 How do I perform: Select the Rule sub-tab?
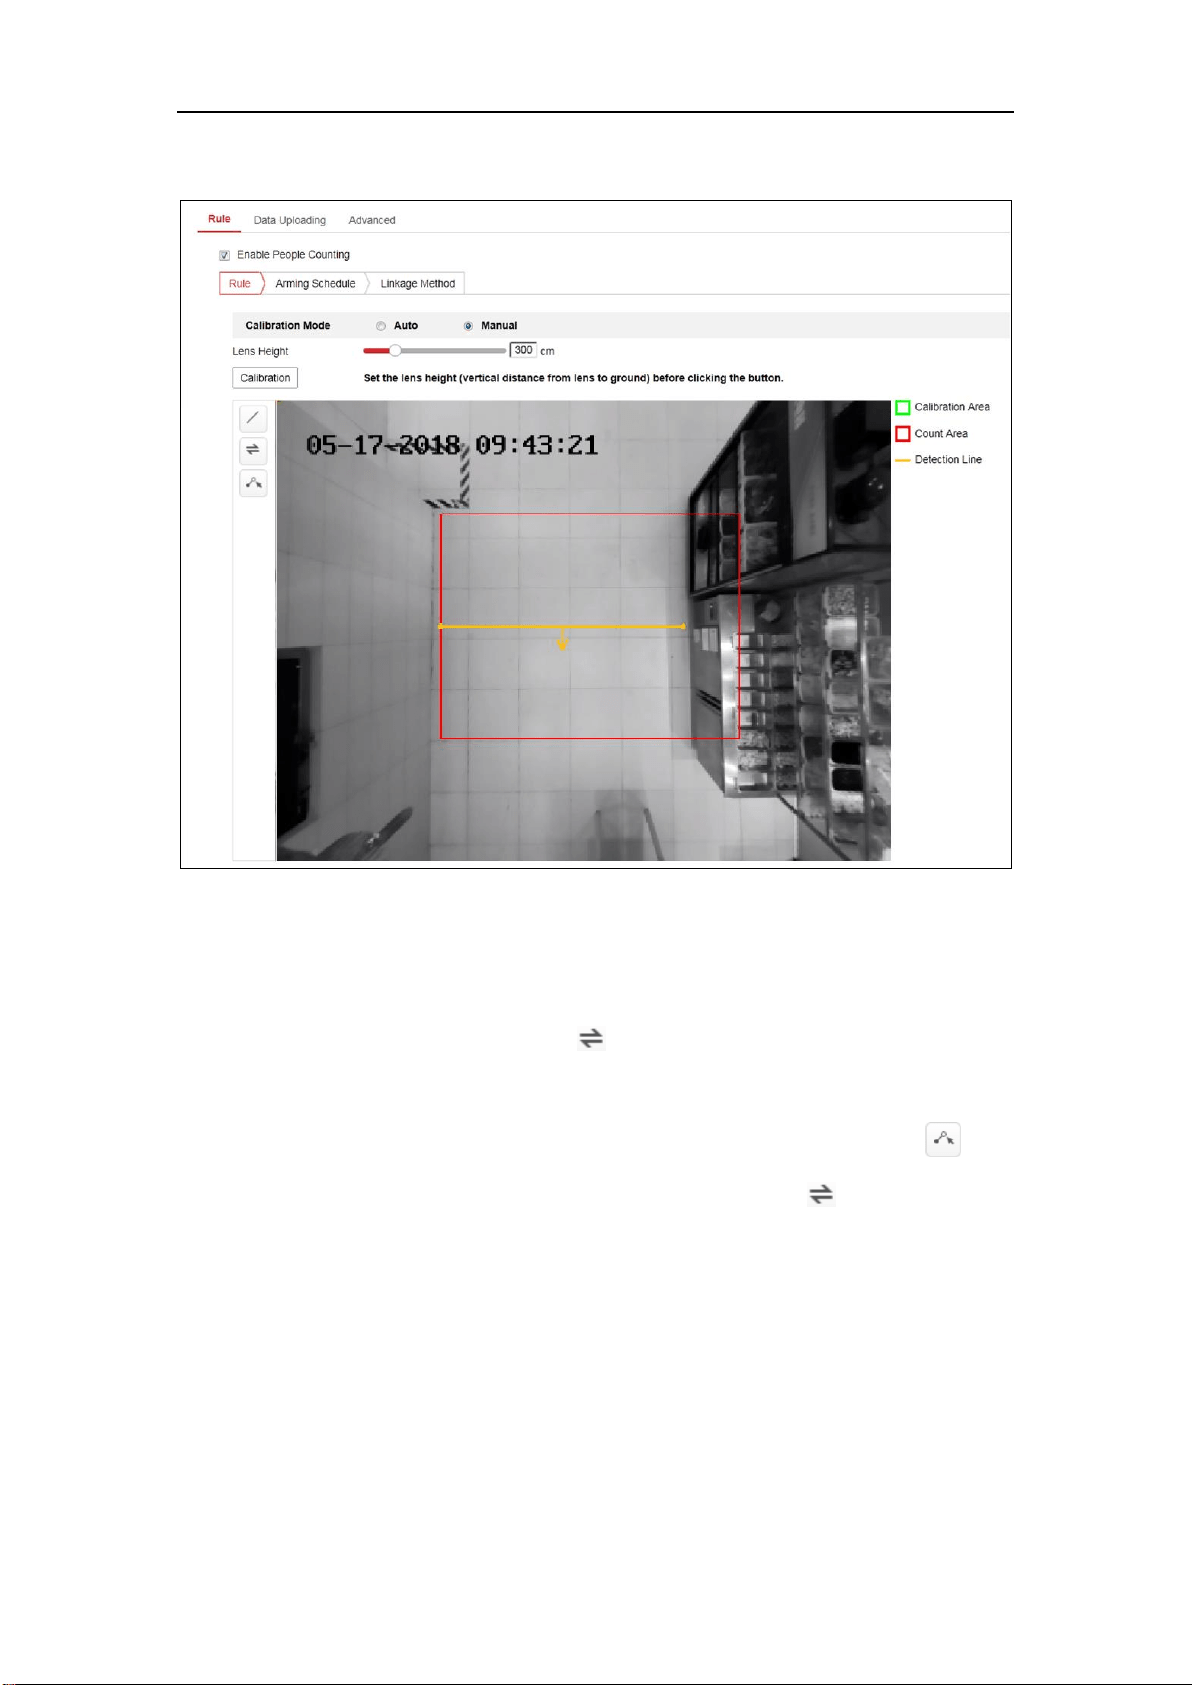pos(240,284)
